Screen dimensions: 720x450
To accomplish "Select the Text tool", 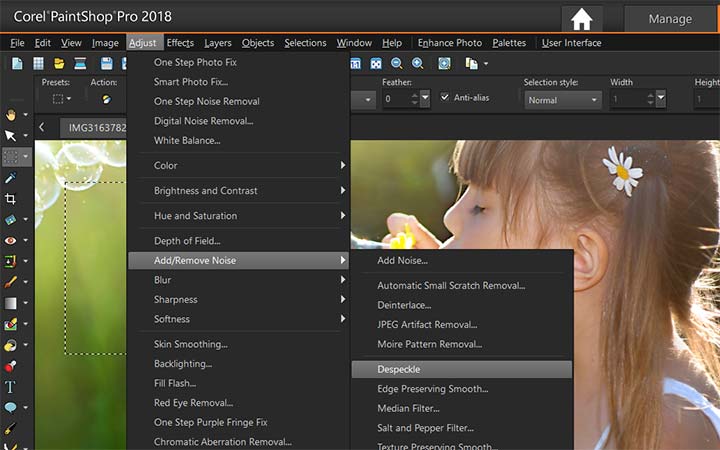I will (11, 387).
